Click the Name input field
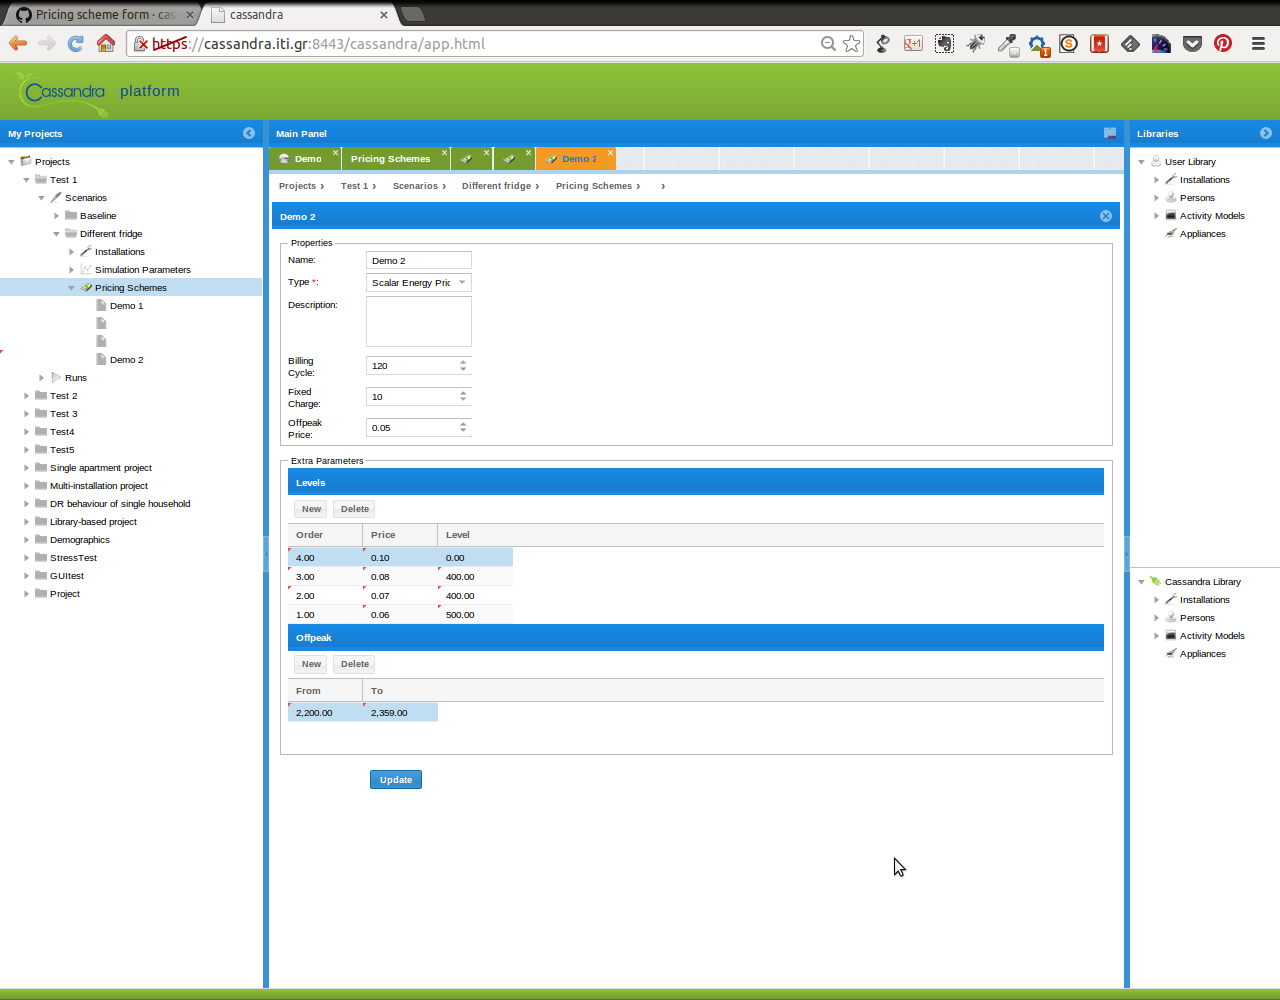Image resolution: width=1280 pixels, height=1000 pixels. pyautogui.click(x=418, y=261)
